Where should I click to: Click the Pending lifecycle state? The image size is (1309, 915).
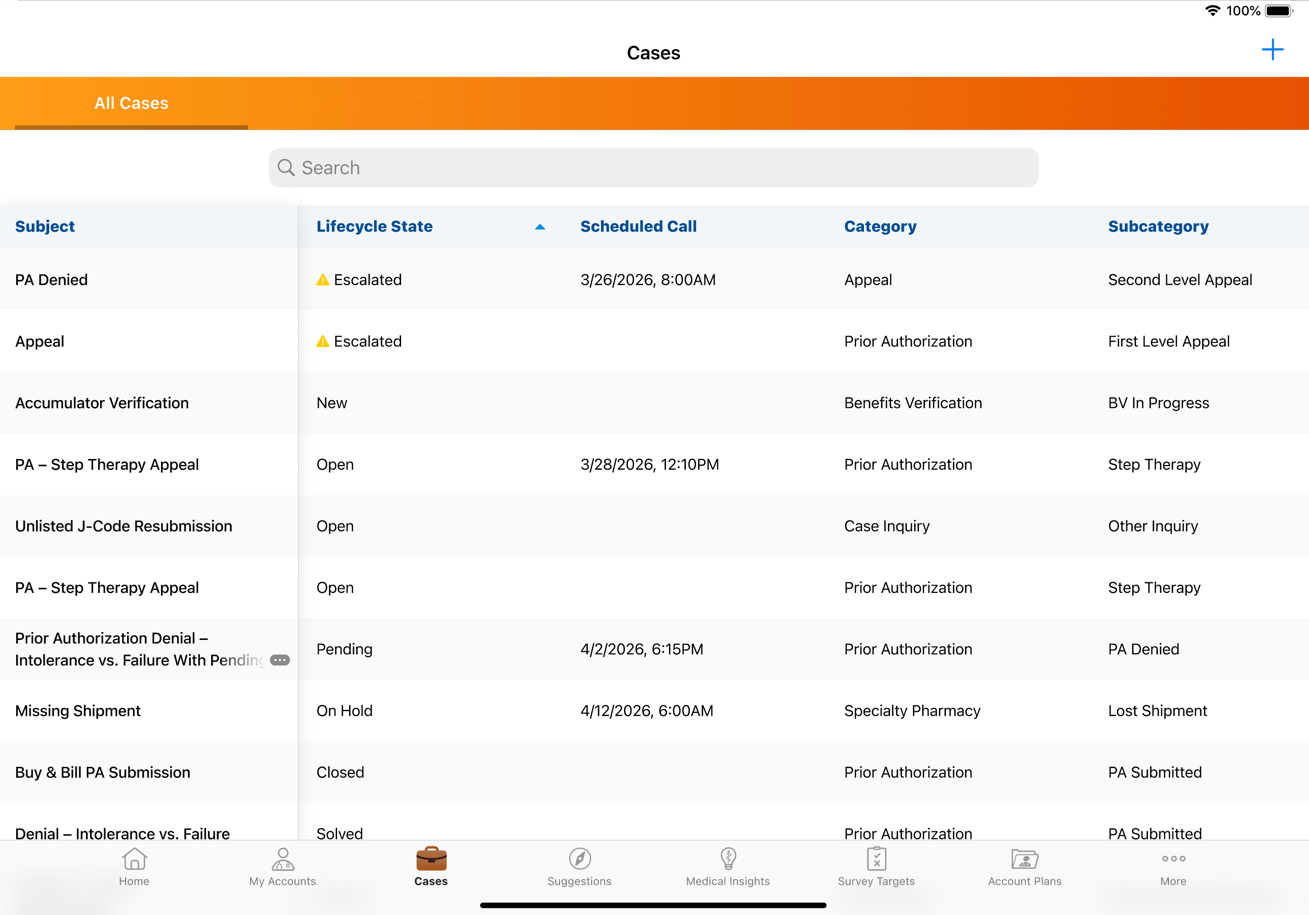pos(344,649)
